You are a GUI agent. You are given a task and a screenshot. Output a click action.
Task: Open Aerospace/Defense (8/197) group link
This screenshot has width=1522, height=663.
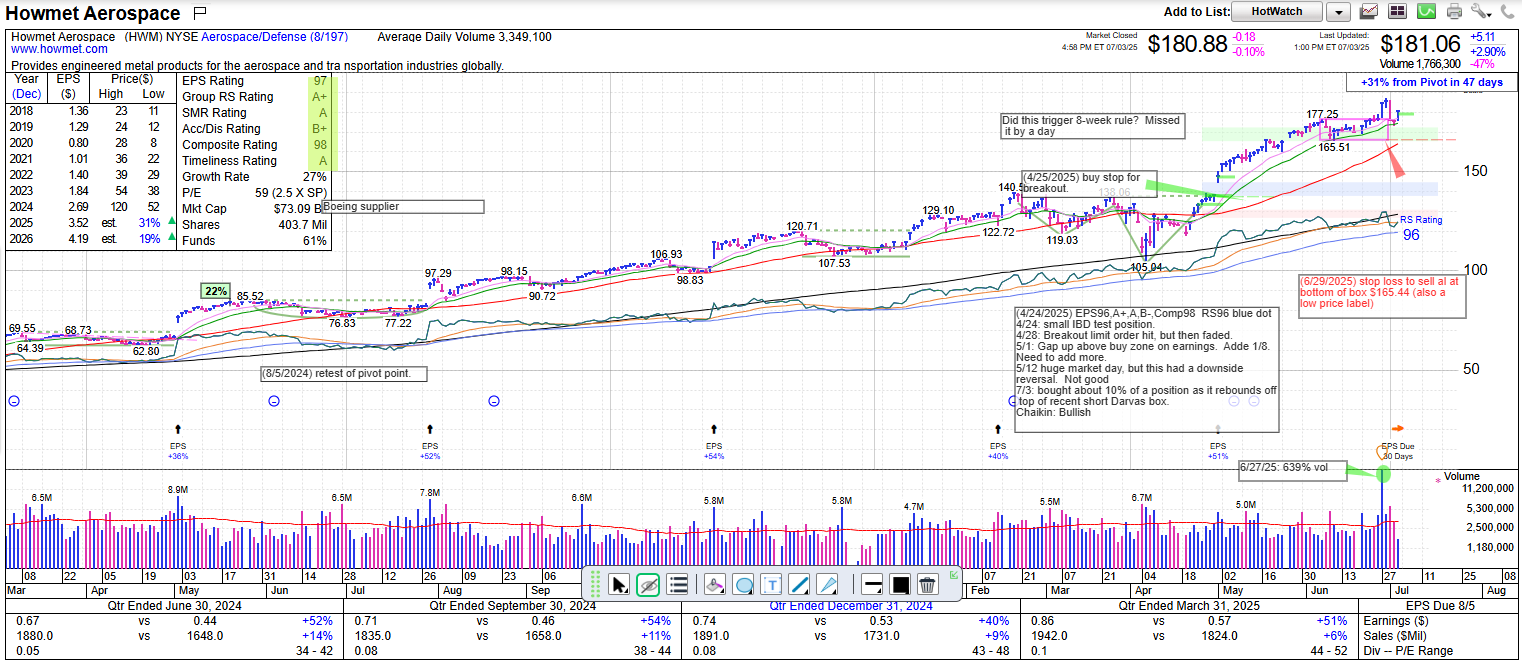[274, 37]
